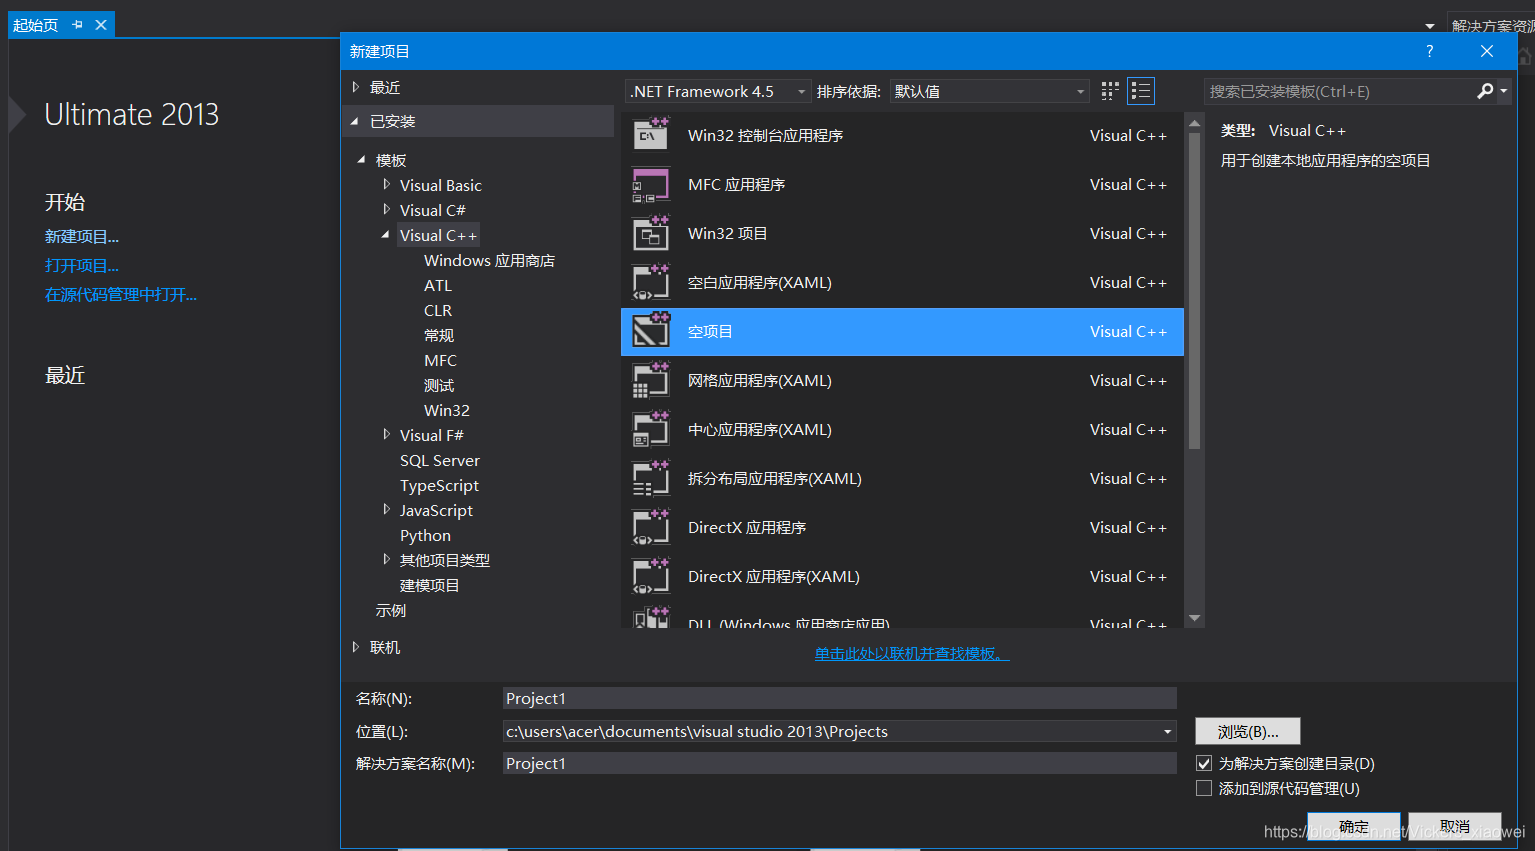This screenshot has height=851, width=1535.
Task: Expand the Visual Basic node
Action: tap(386, 184)
